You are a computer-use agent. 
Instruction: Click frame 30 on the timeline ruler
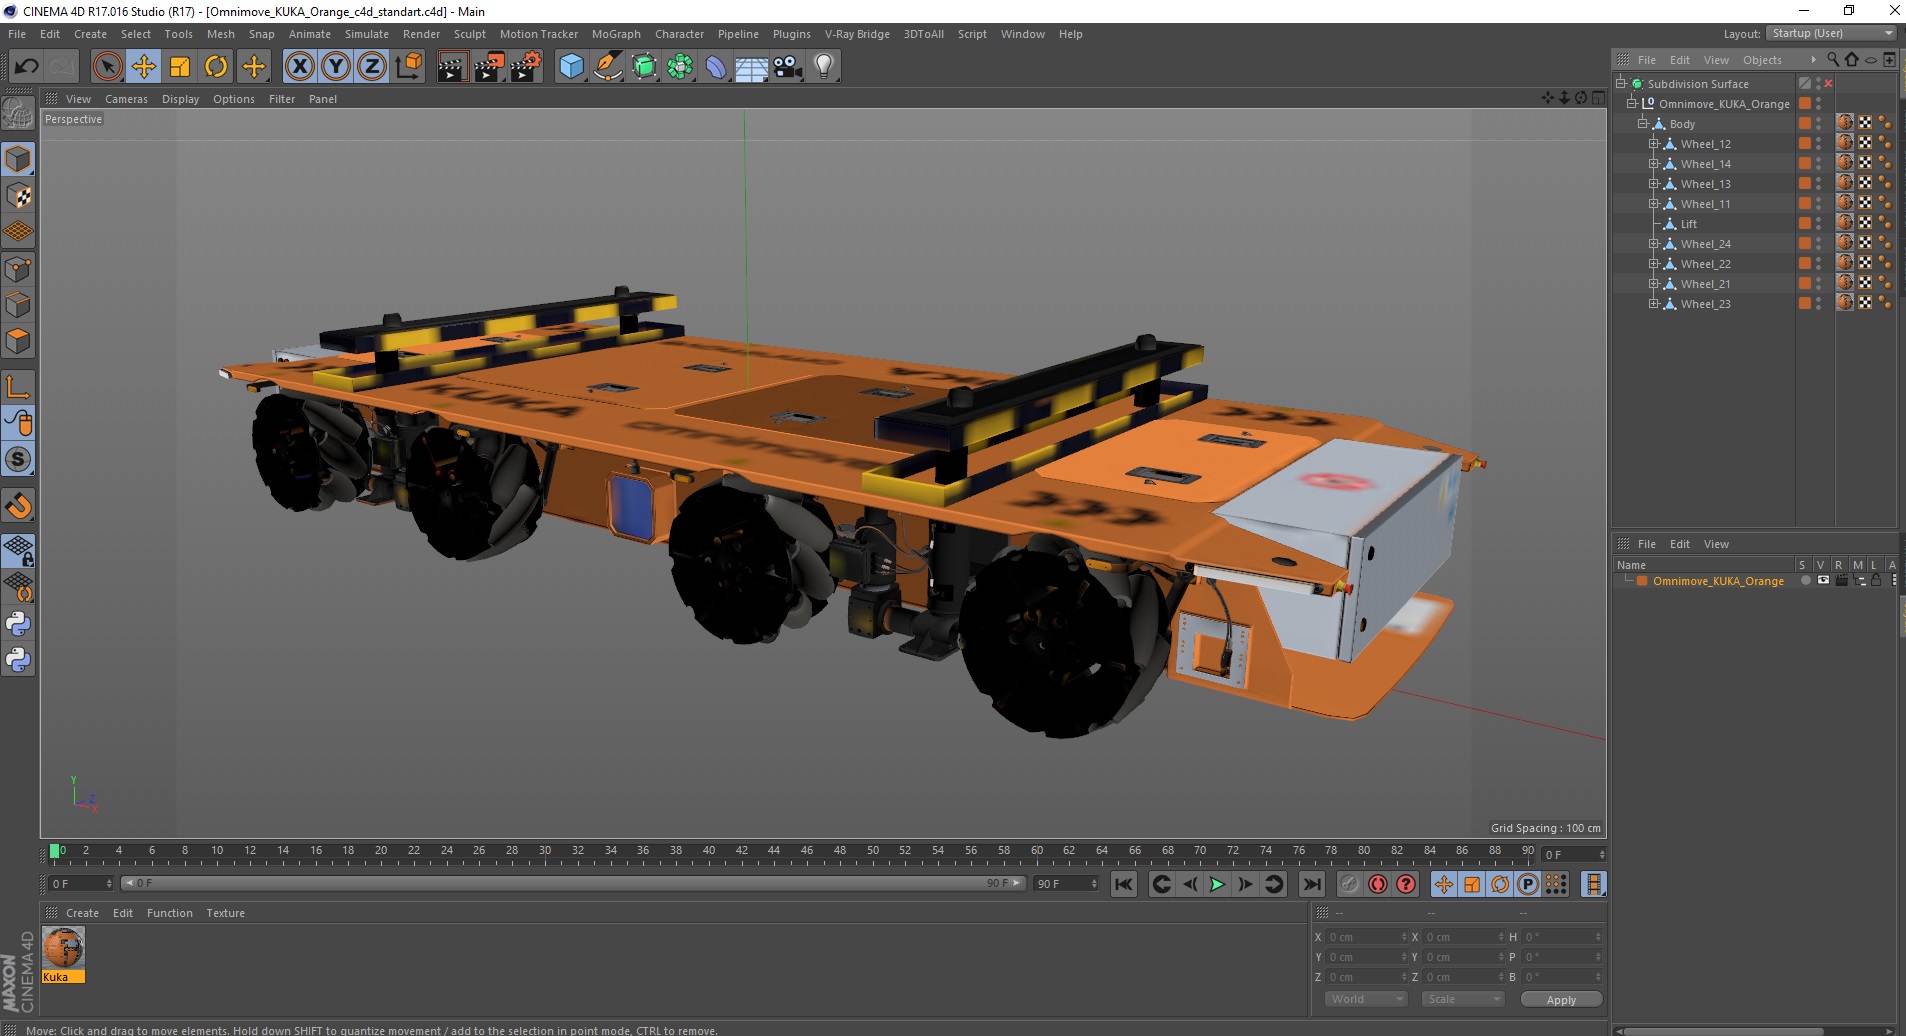tap(545, 851)
